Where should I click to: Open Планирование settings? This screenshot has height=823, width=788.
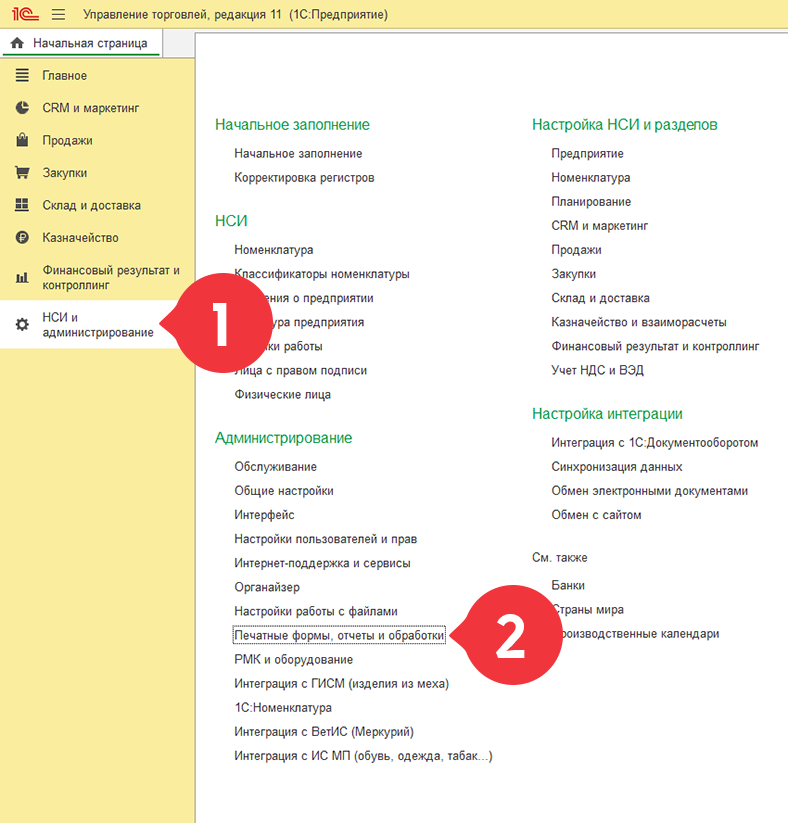click(x=591, y=202)
